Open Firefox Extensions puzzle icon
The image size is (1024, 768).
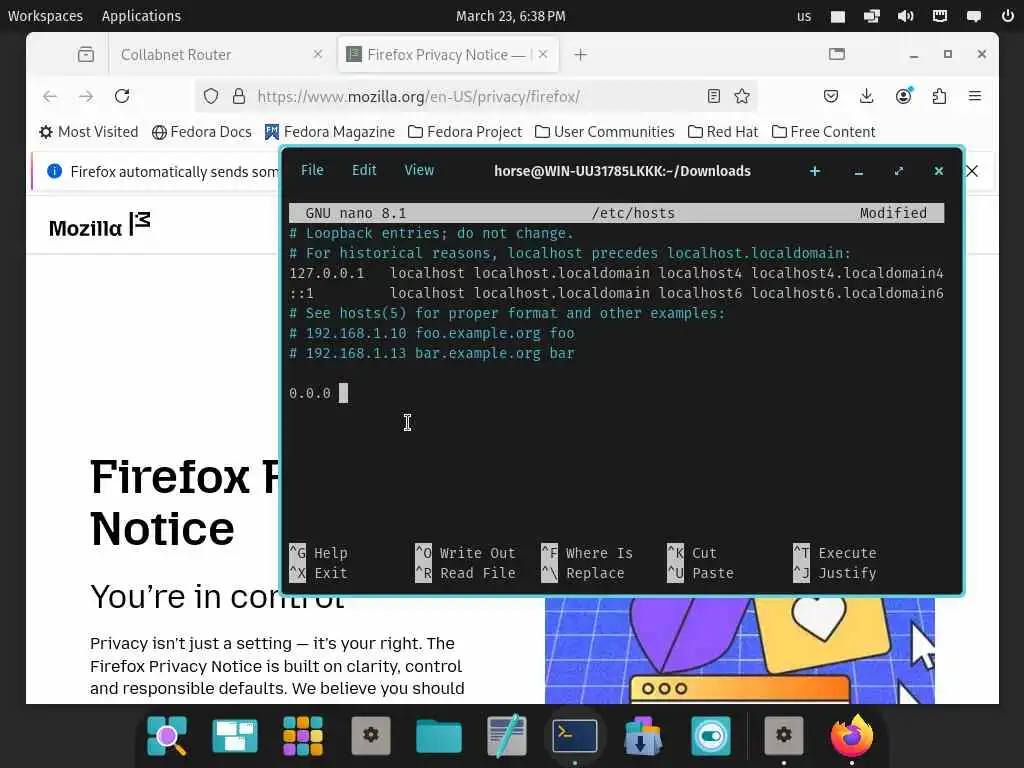coord(939,97)
